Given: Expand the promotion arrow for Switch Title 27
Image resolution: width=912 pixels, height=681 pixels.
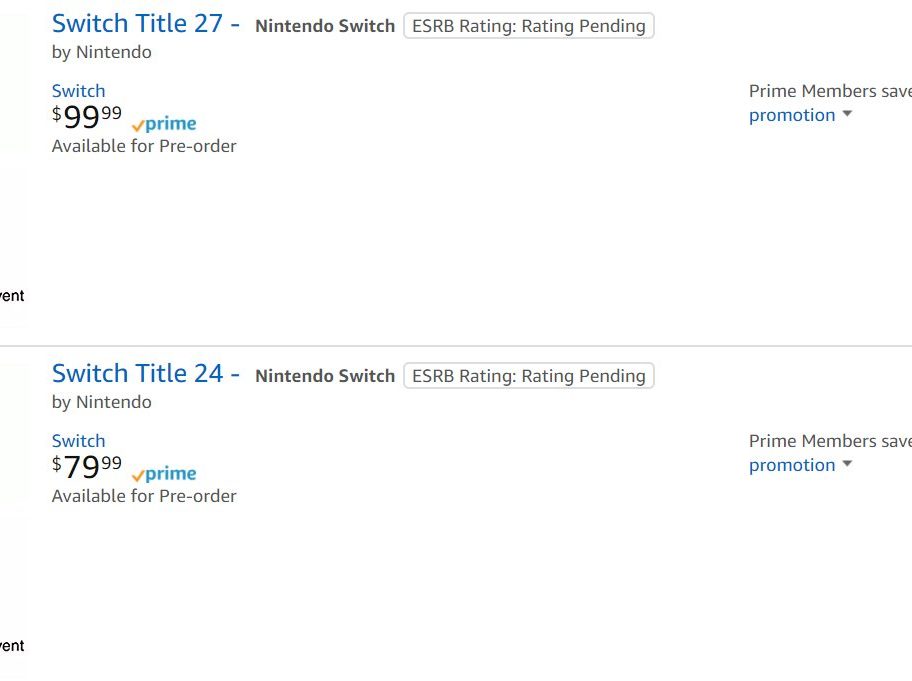Looking at the screenshot, I should tap(847, 115).
